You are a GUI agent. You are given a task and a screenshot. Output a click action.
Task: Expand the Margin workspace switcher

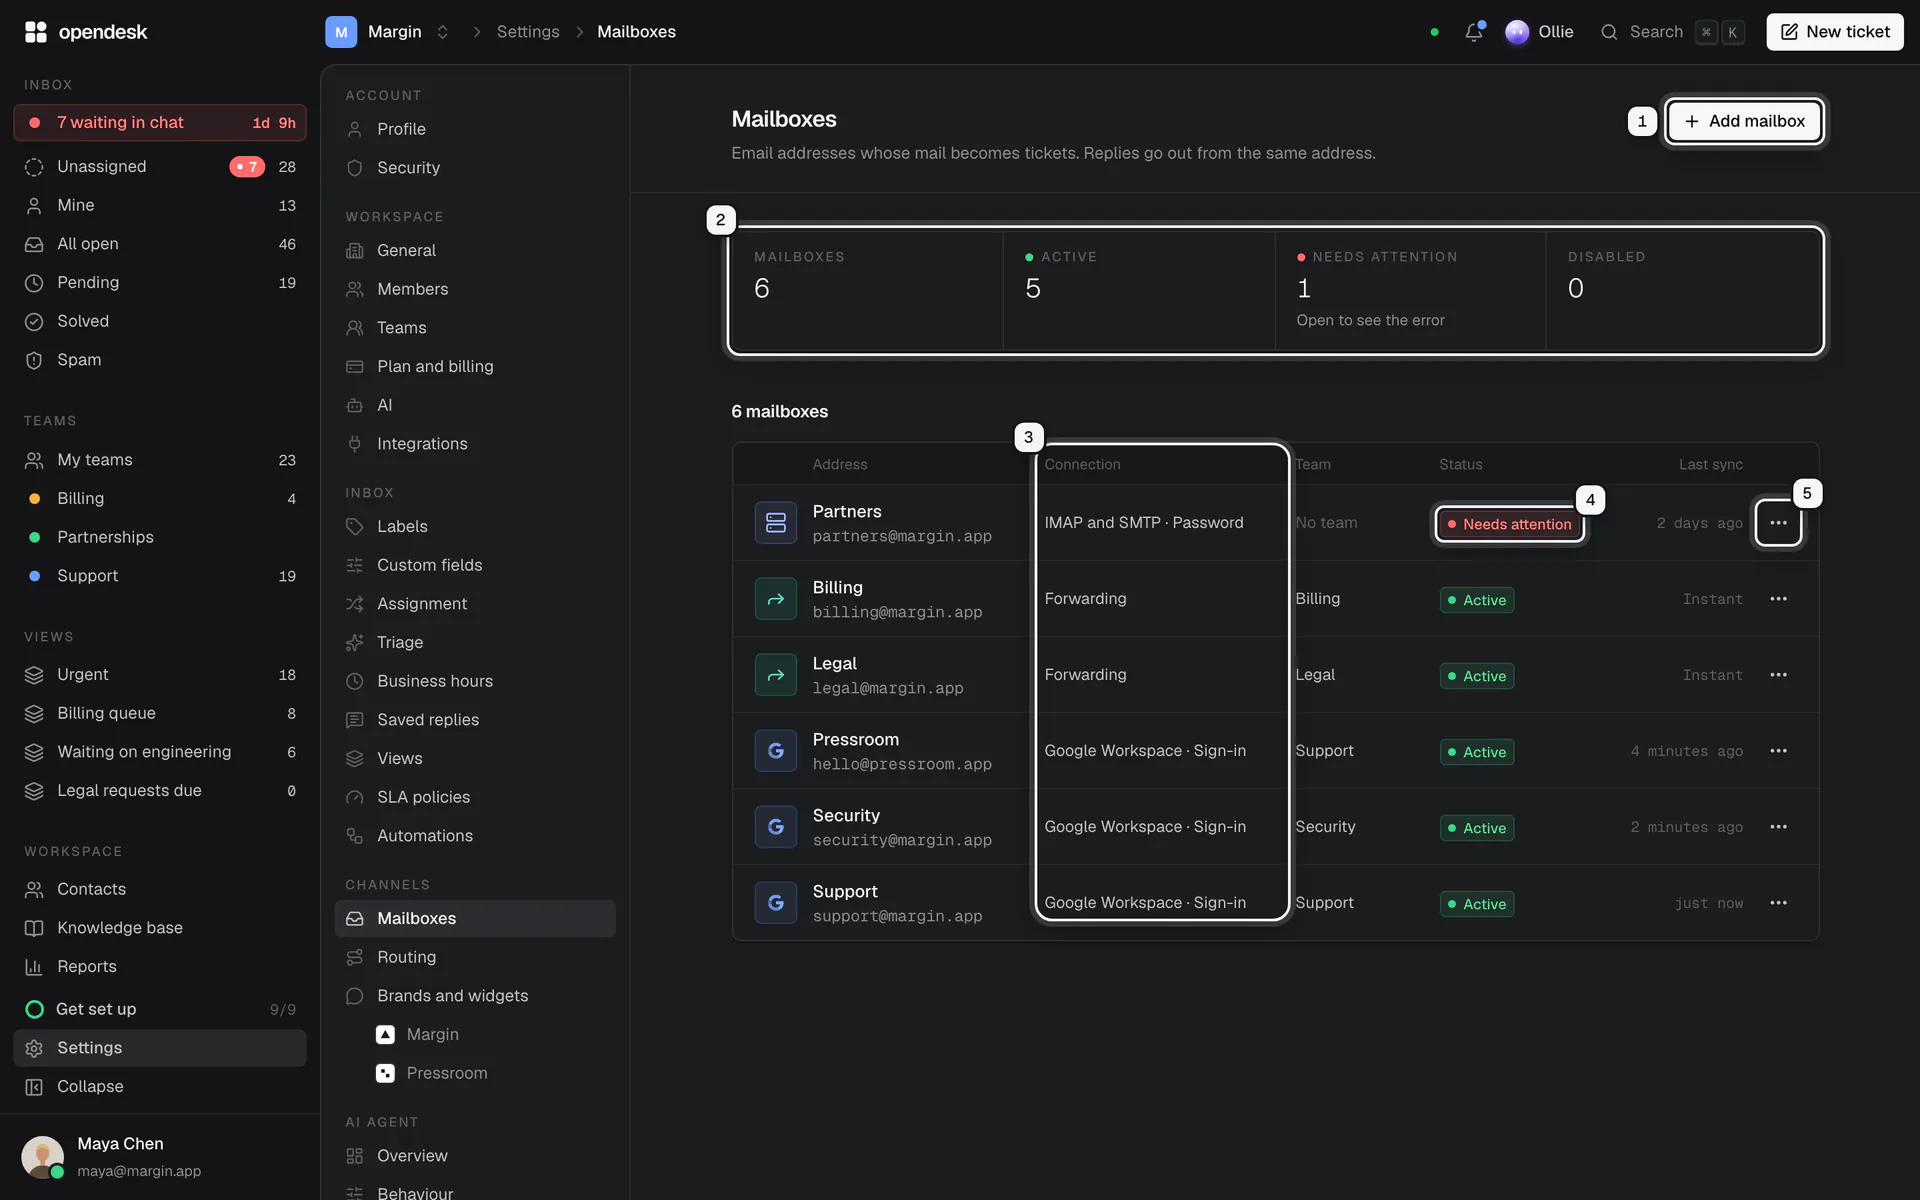coord(443,32)
